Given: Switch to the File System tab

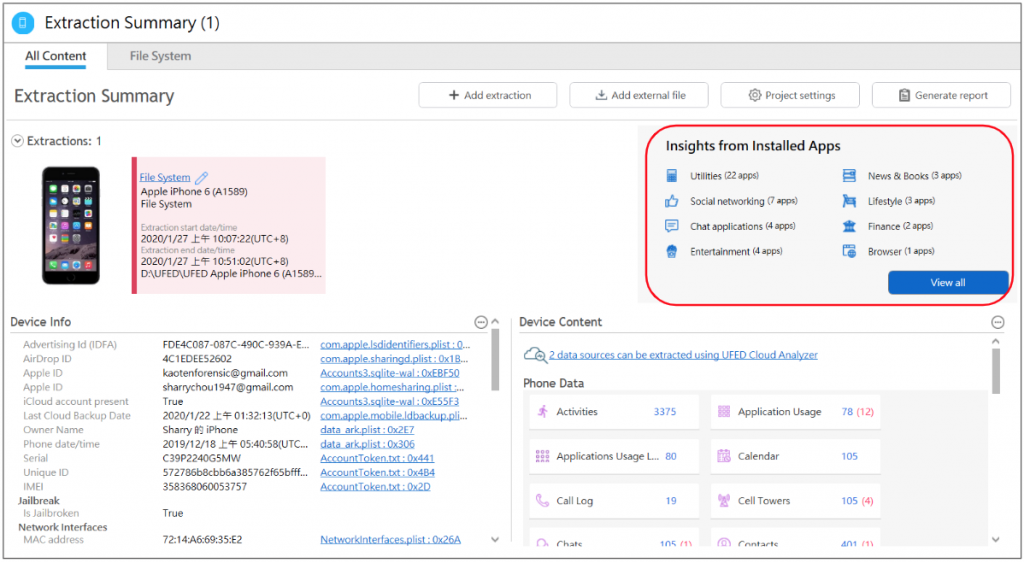Looking at the screenshot, I should point(161,56).
